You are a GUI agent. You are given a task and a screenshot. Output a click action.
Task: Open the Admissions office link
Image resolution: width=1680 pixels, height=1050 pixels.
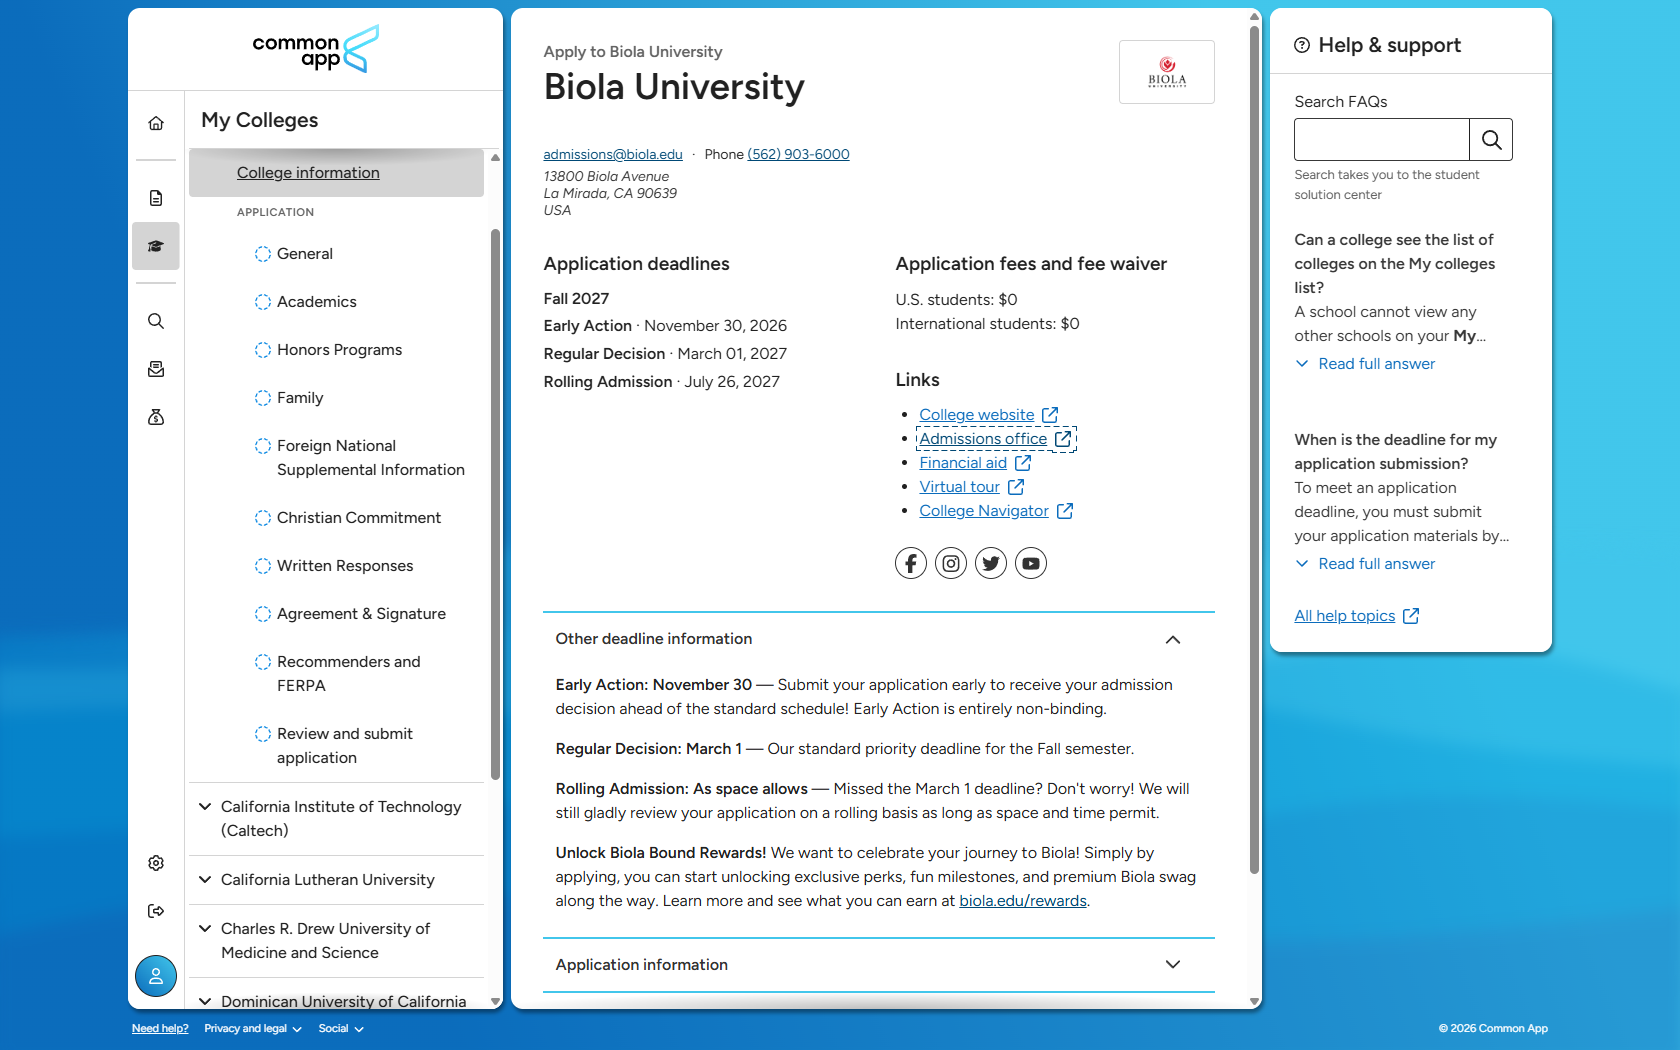point(995,439)
